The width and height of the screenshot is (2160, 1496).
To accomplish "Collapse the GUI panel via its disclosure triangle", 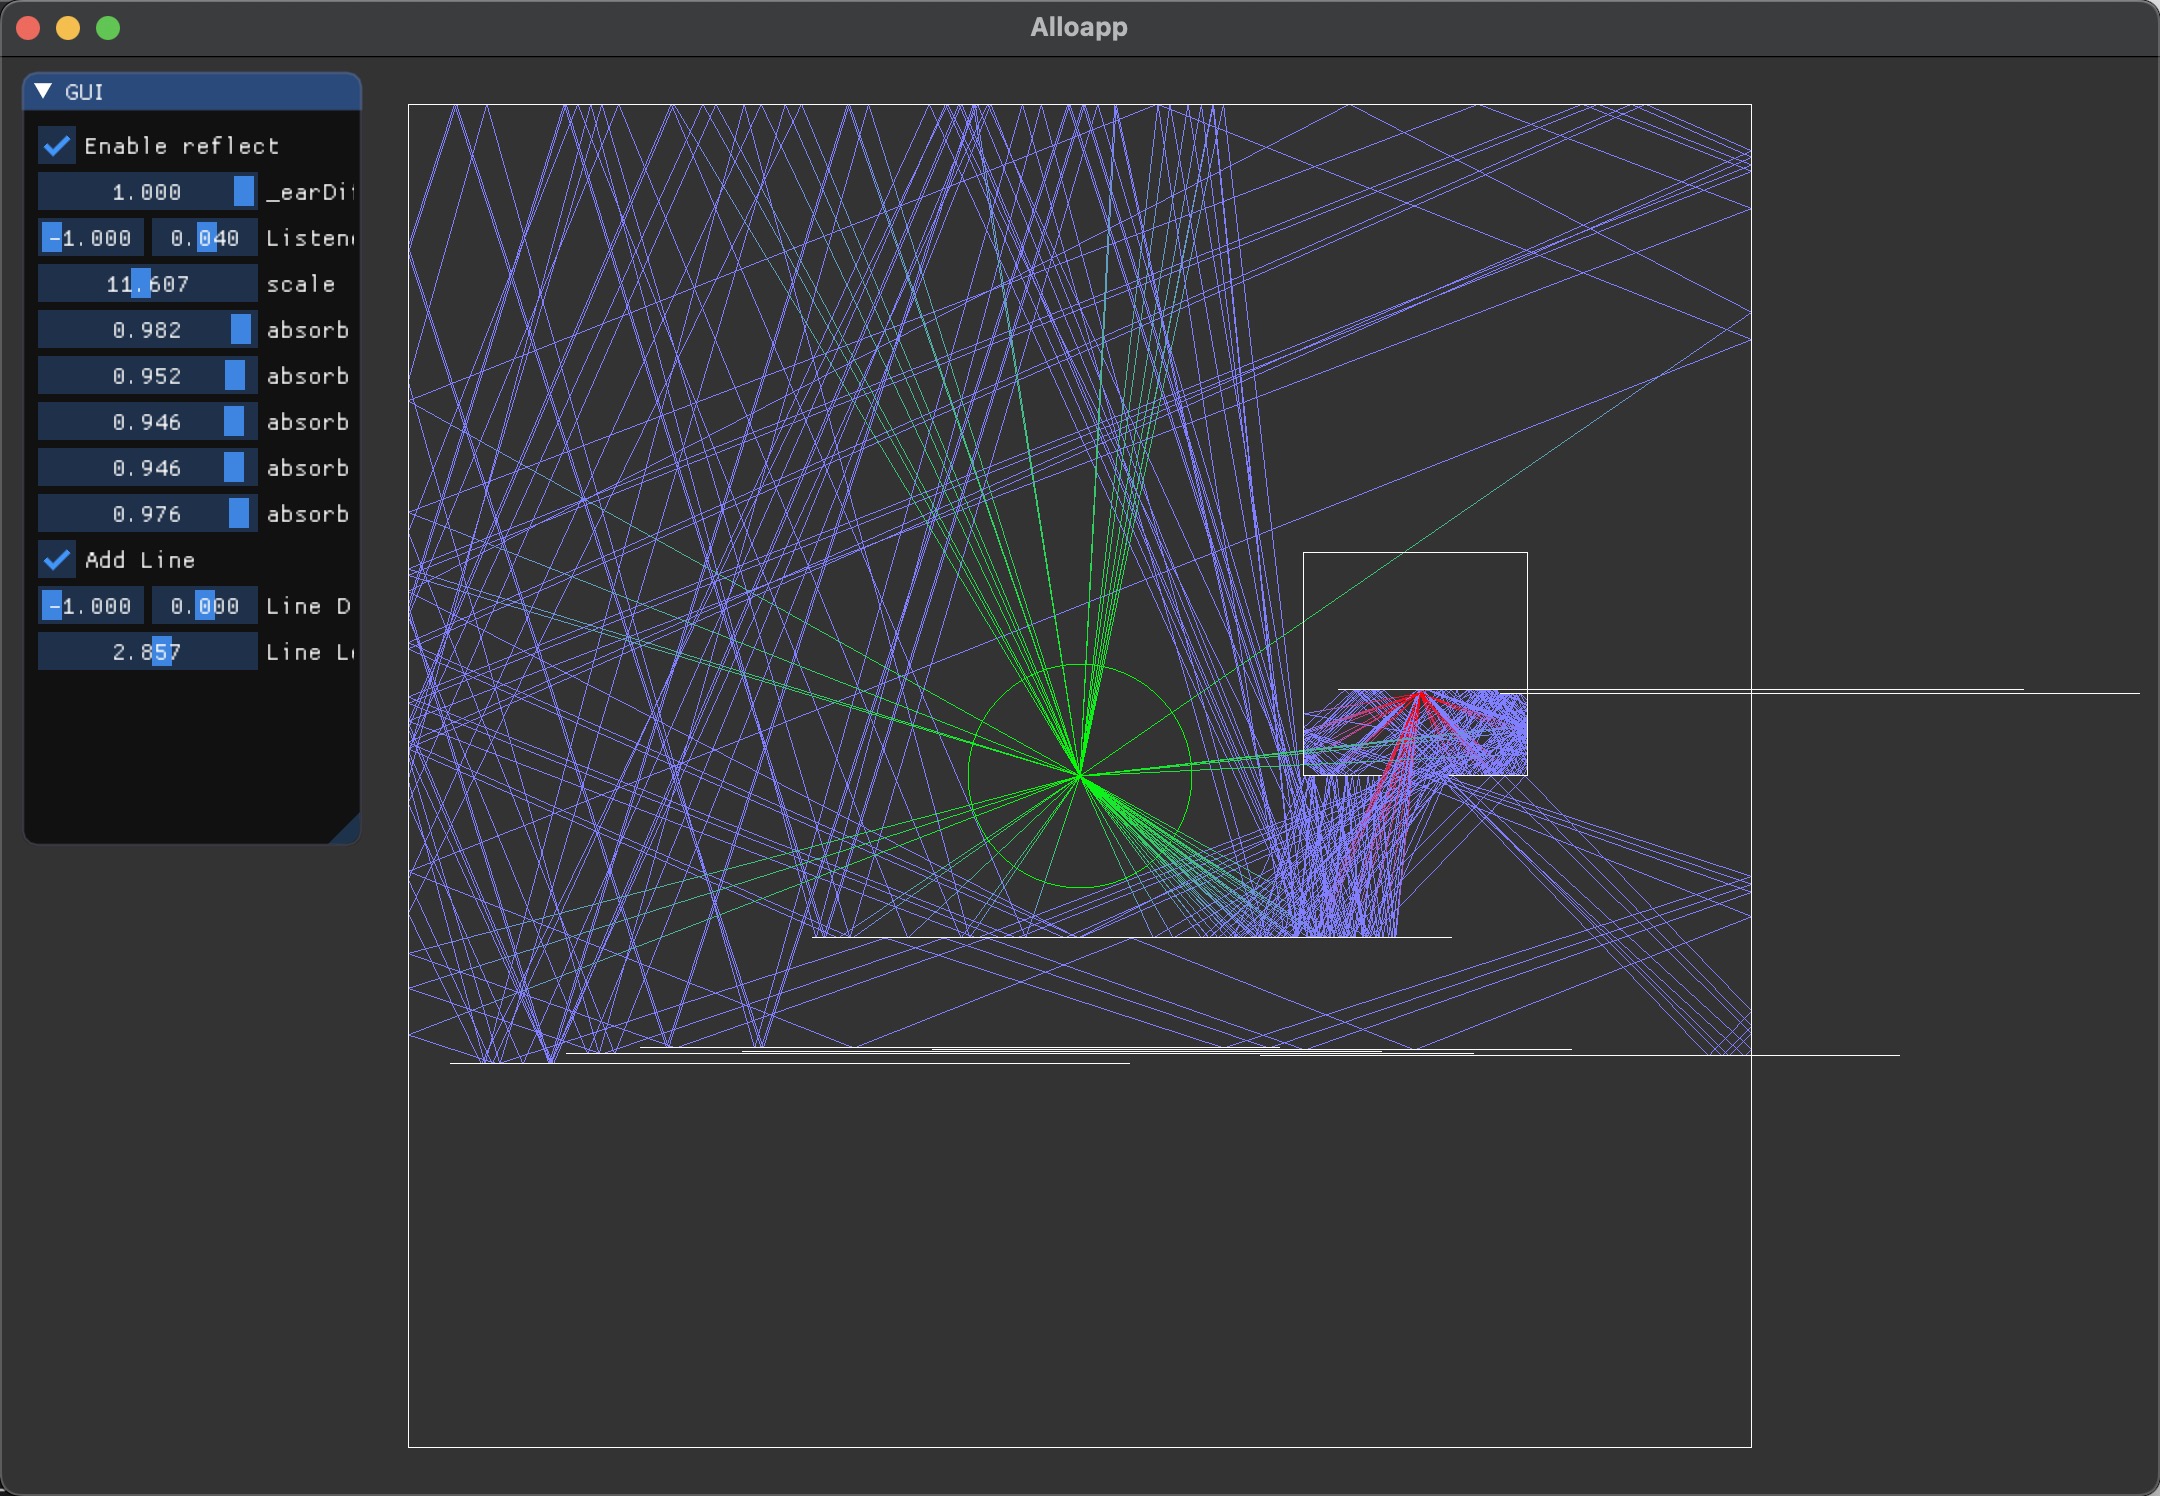I will tap(43, 91).
